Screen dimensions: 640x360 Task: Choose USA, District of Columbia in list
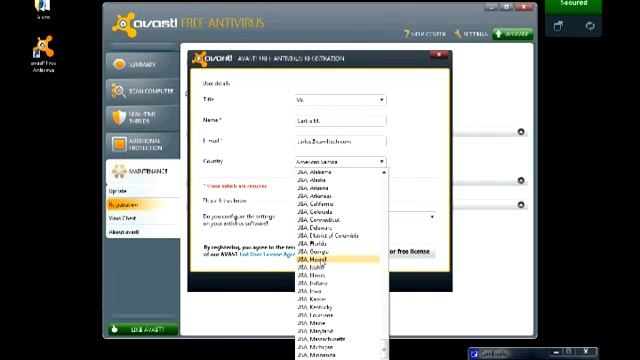pyautogui.click(x=338, y=236)
